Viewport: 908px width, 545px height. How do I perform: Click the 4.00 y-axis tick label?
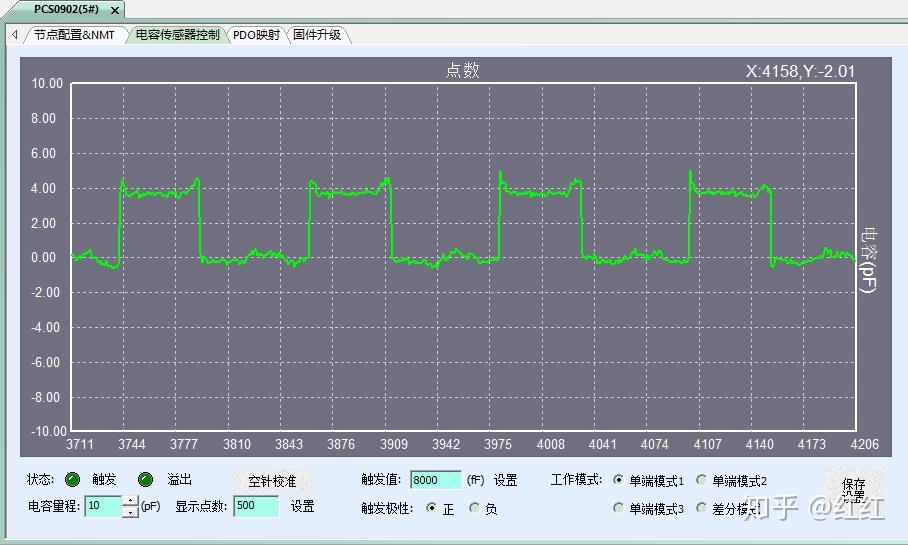coord(43,188)
